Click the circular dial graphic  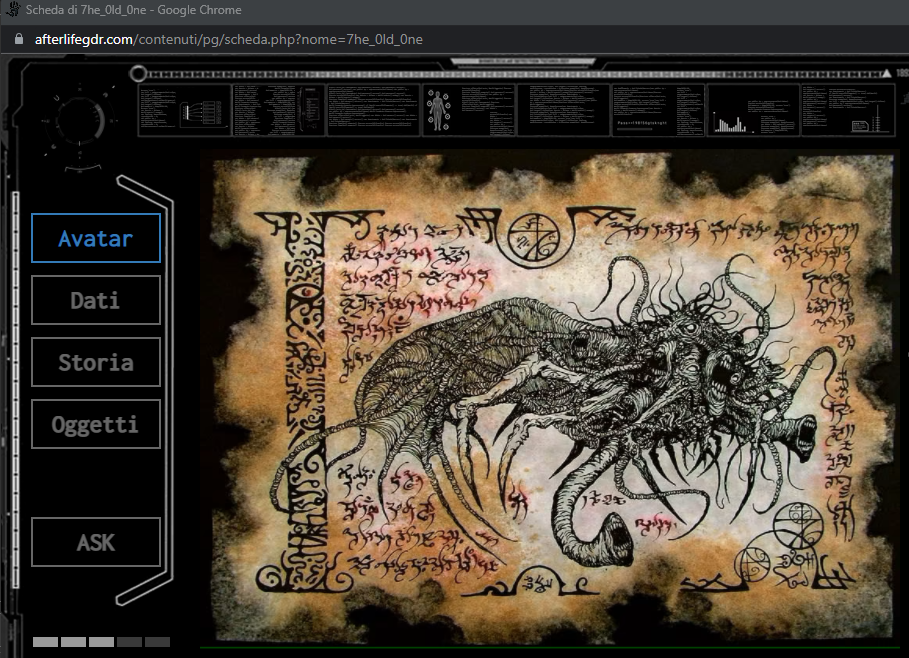coord(81,121)
